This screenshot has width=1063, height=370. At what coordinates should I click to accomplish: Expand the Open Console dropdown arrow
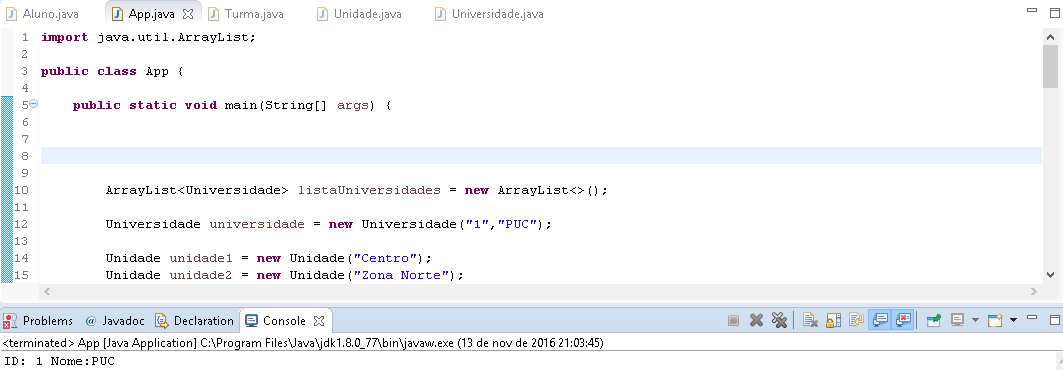click(1013, 321)
